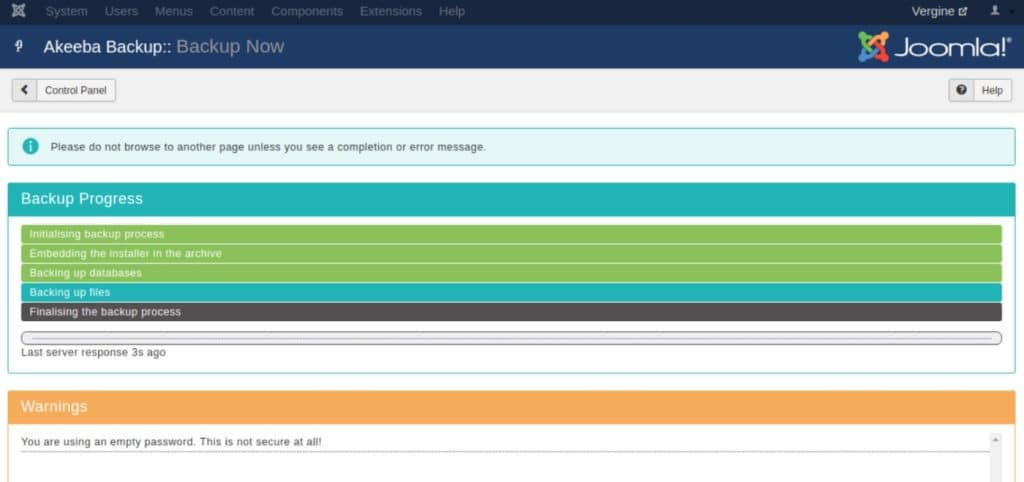The height and width of the screenshot is (482, 1024).
Task: Click the 'Backing up databases' step
Action: coord(511,273)
